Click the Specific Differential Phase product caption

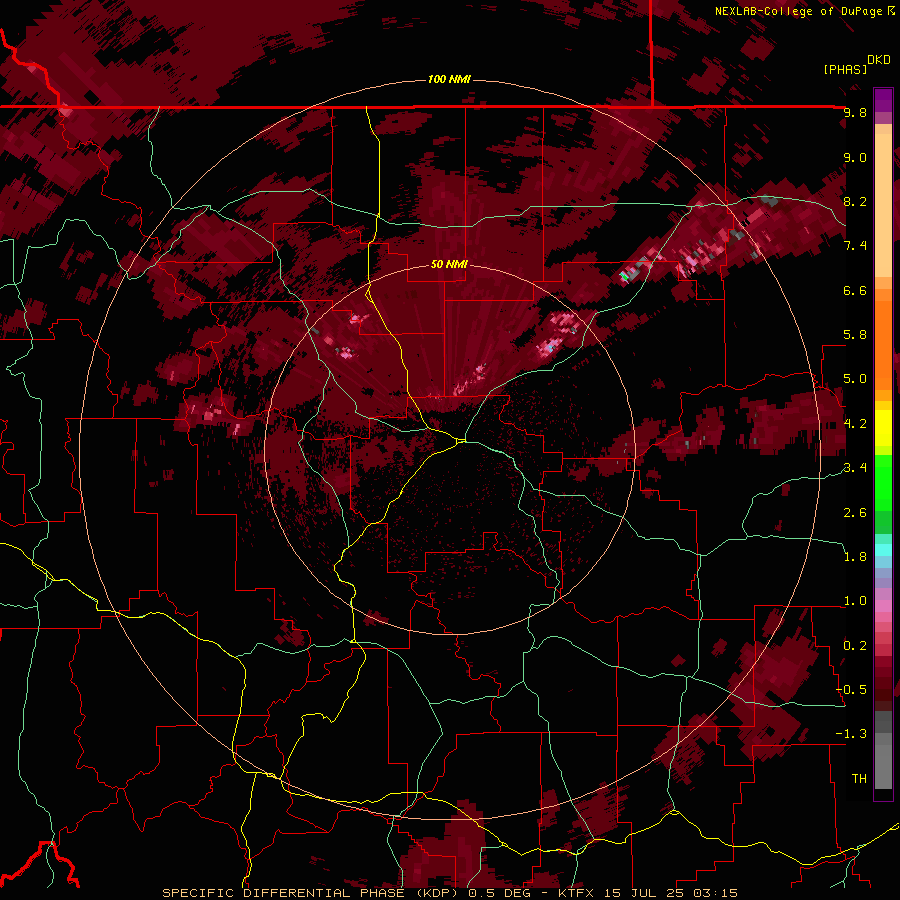(449, 893)
